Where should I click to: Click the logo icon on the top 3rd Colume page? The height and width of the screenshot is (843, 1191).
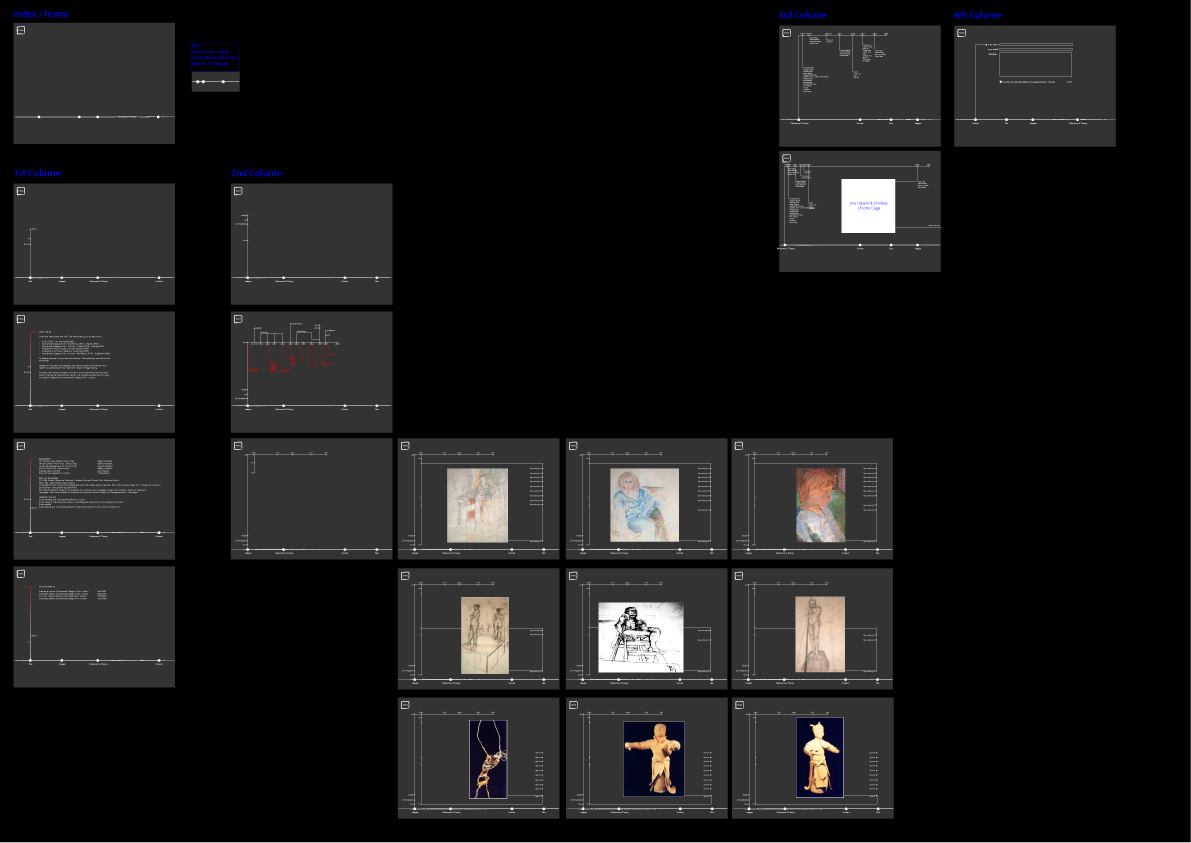click(x=786, y=33)
